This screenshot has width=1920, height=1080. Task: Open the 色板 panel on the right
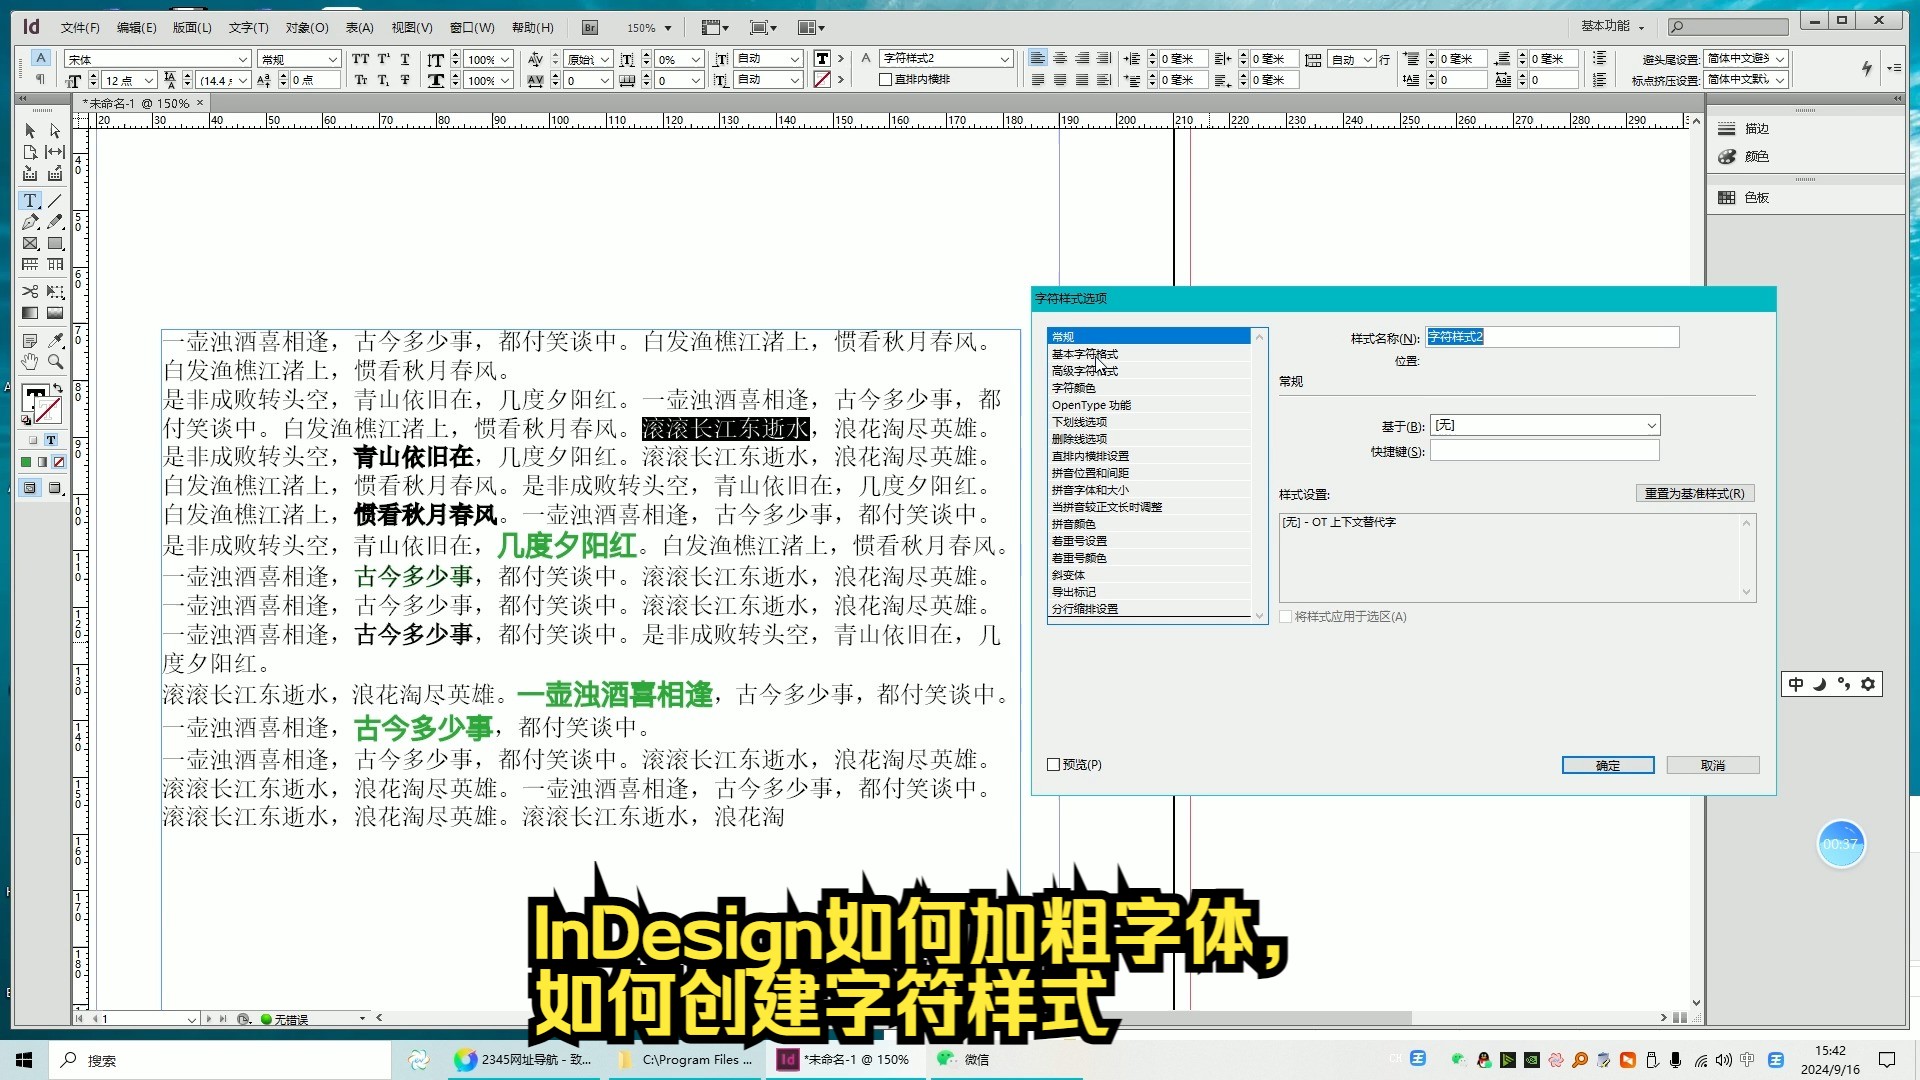click(x=1756, y=197)
